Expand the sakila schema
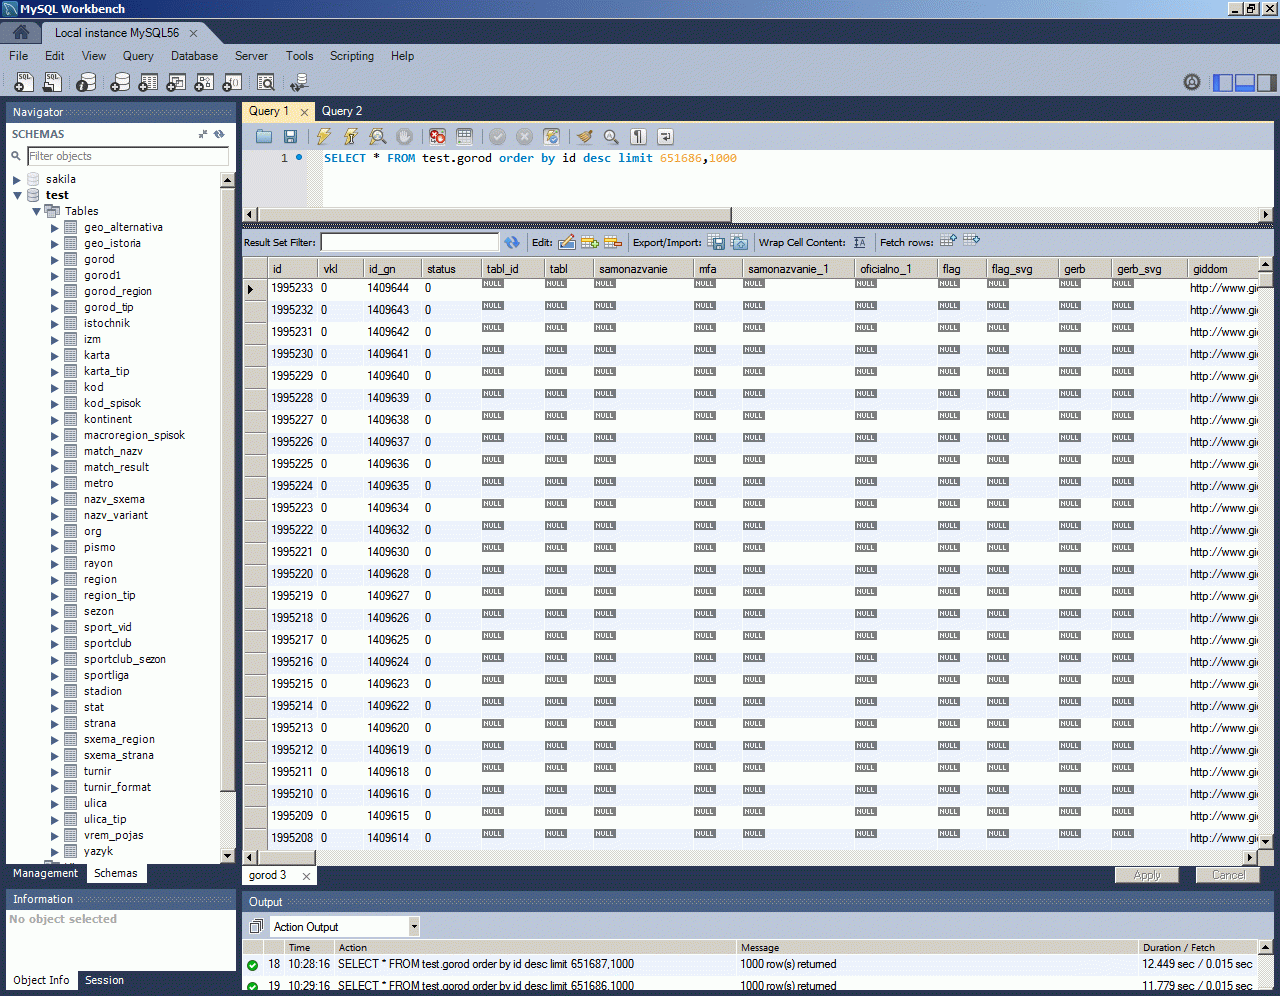 (x=17, y=180)
